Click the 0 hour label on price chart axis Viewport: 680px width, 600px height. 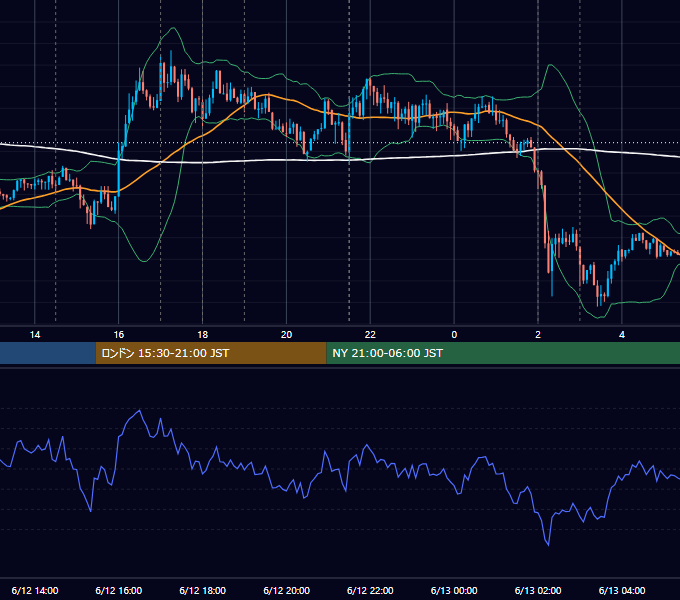[454, 335]
